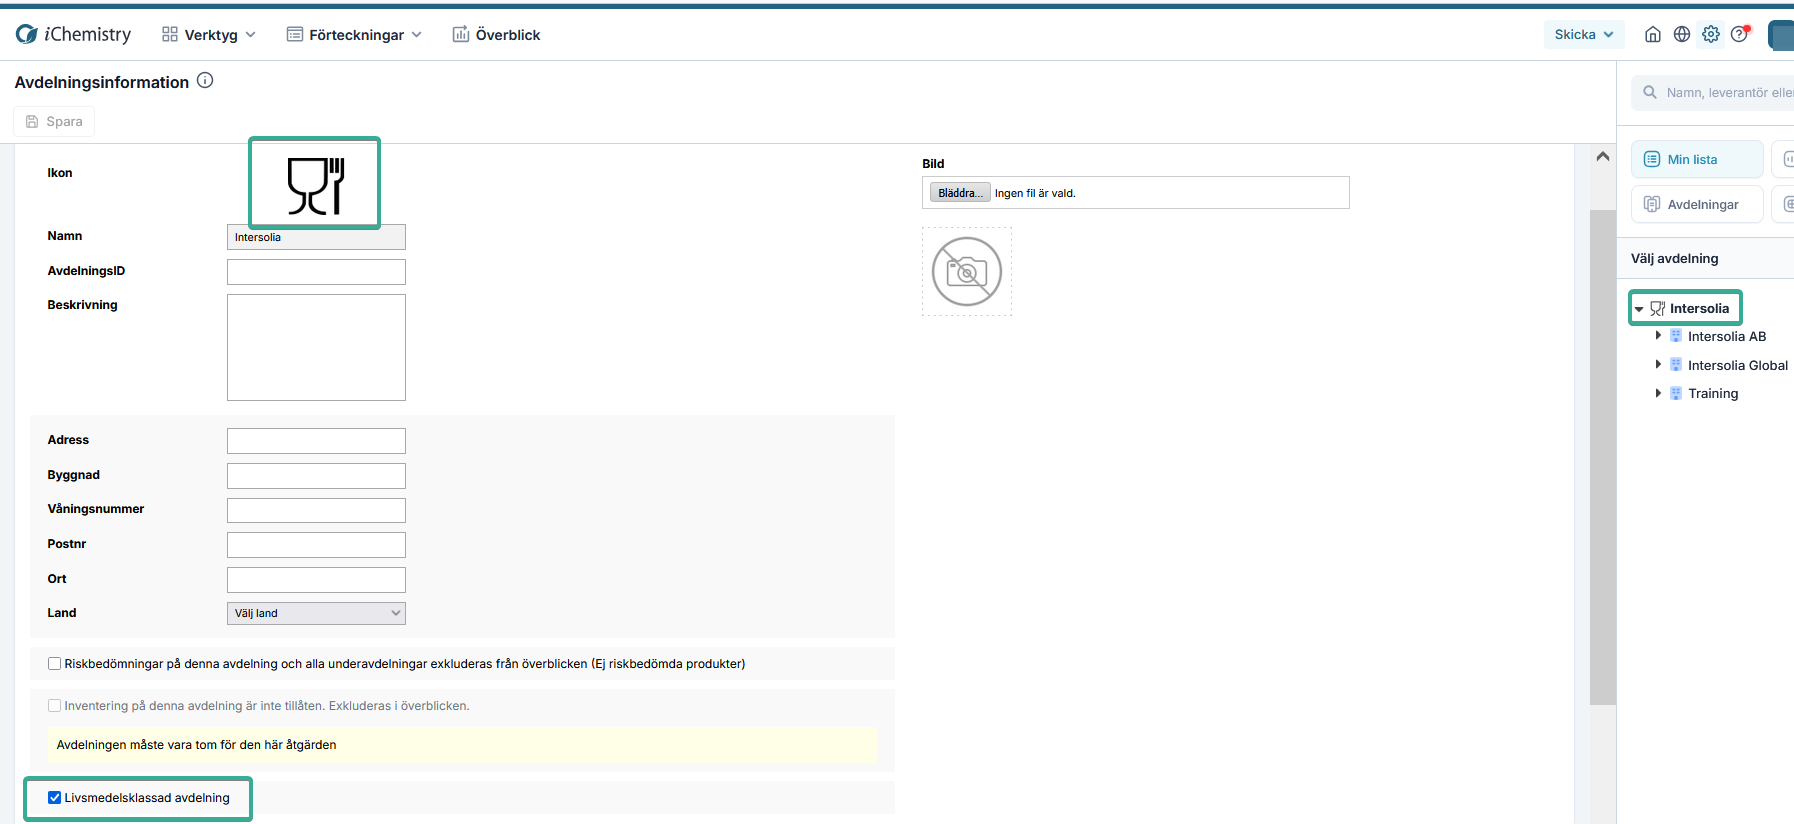Click the AvdelningsID input field
The image size is (1794, 824).
[x=316, y=272]
